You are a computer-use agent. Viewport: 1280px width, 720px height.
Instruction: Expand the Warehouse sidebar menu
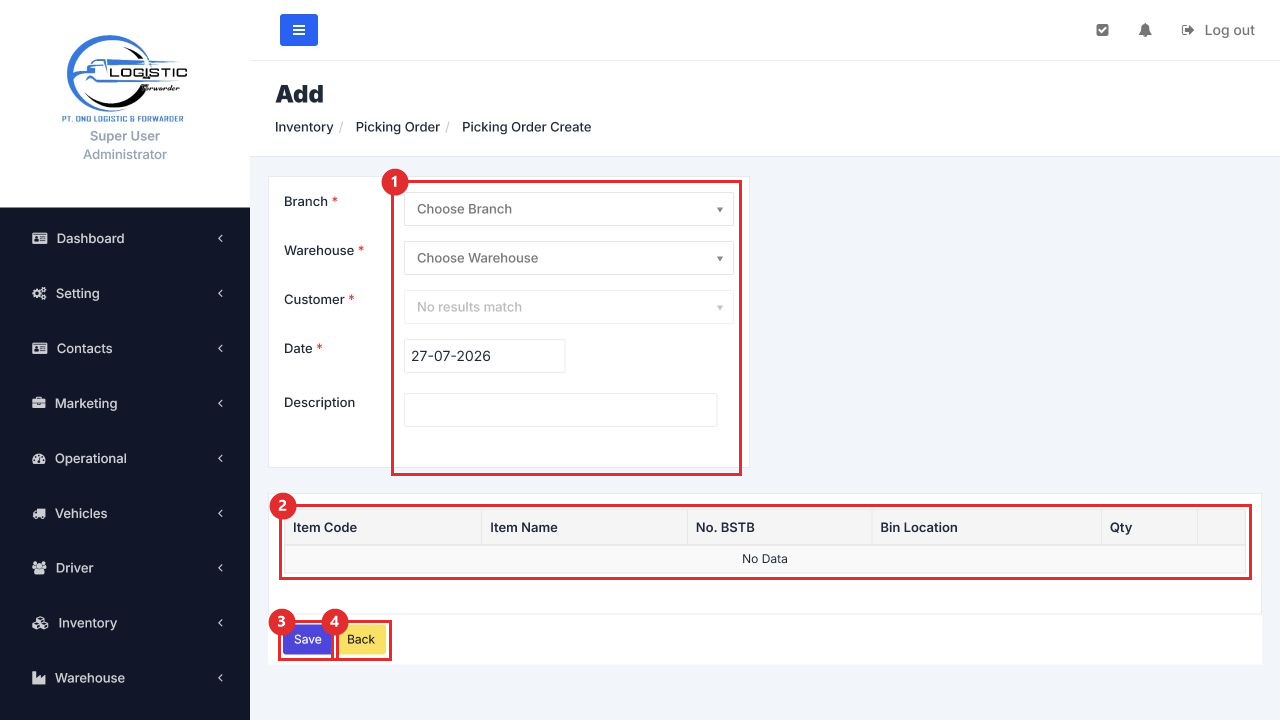[x=125, y=678]
